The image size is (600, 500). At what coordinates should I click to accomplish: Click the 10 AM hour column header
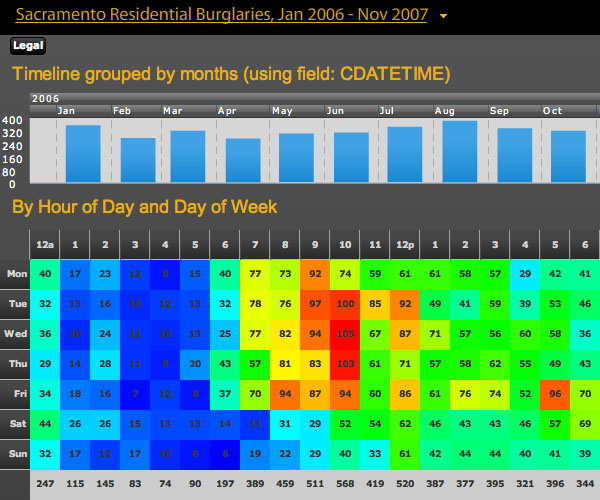(x=346, y=244)
